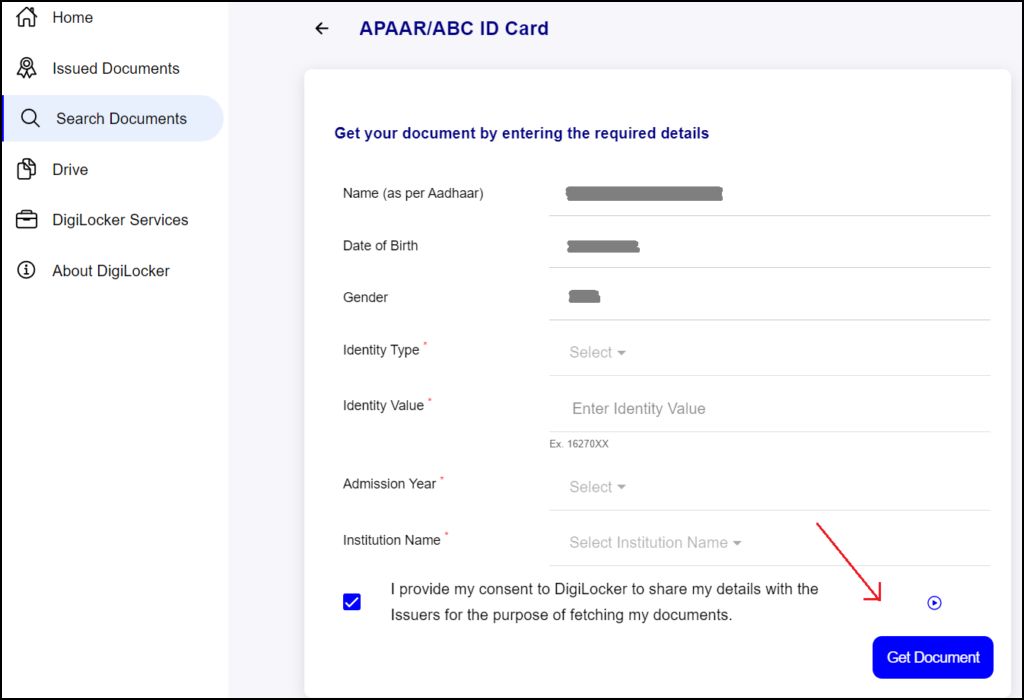Click the consent statement text
The width and height of the screenshot is (1024, 700).
[604, 602]
